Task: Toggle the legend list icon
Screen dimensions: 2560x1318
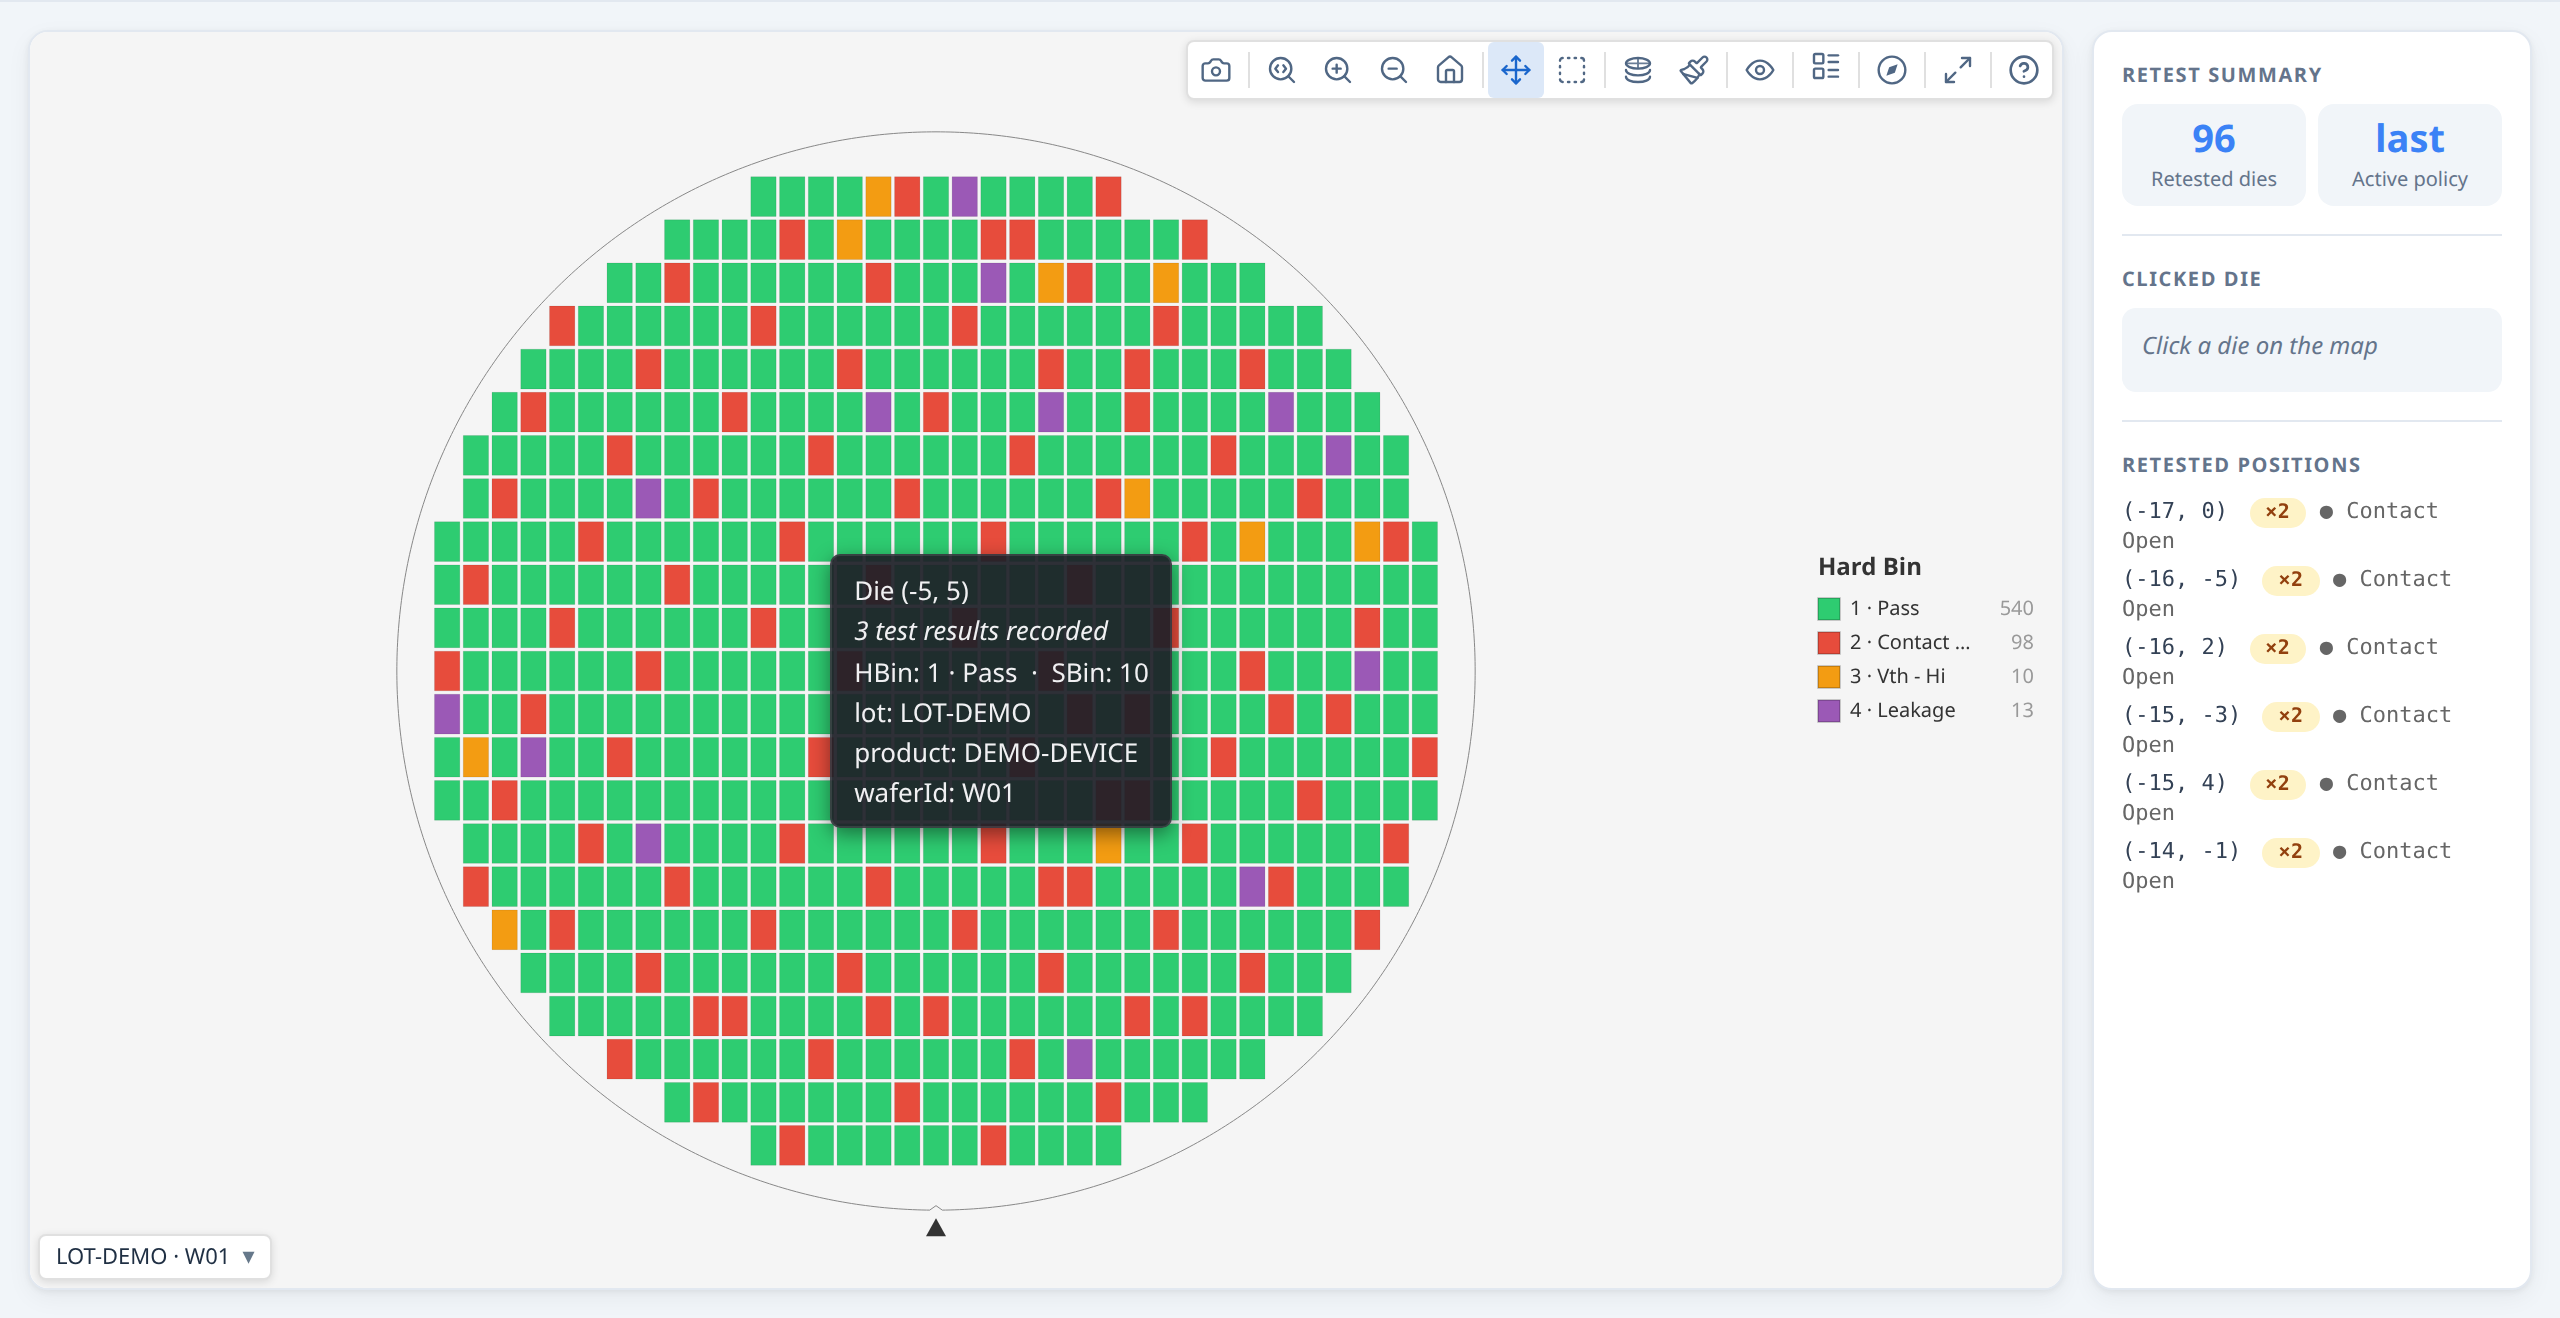Action: pos(1826,68)
